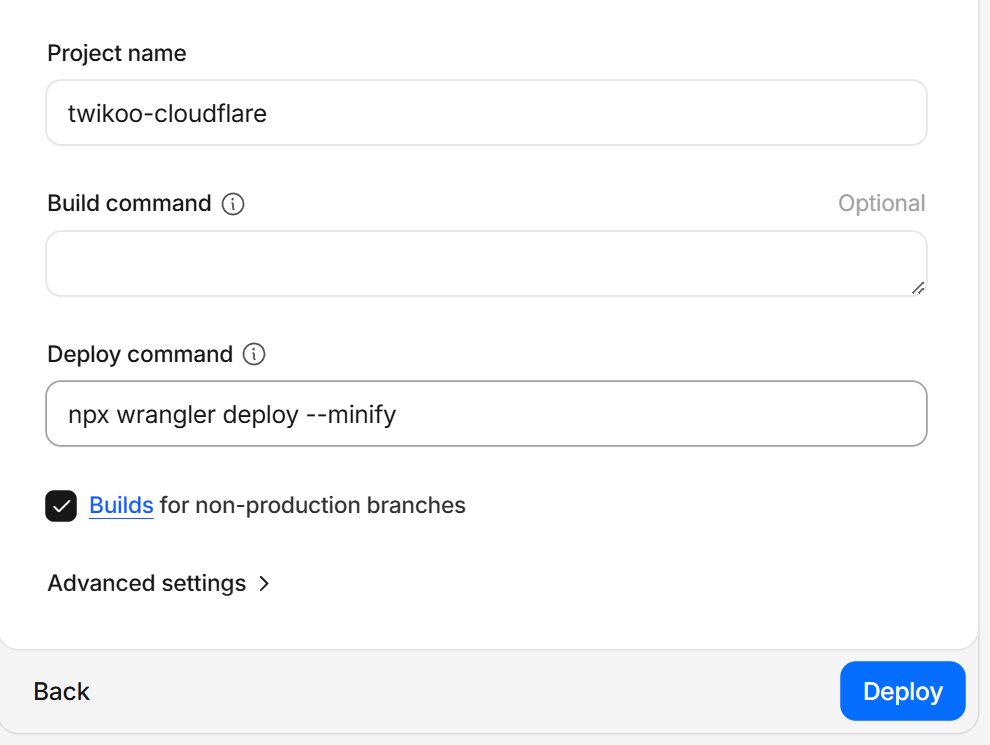Open the Builds documentation link
990x745 pixels.
click(121, 506)
